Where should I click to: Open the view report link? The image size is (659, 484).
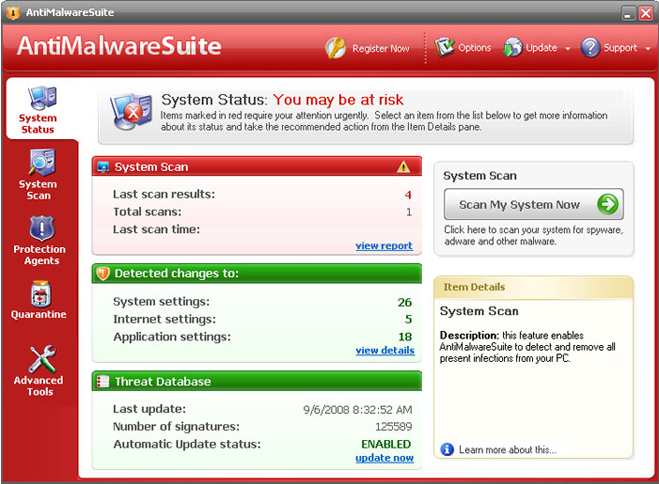point(384,245)
